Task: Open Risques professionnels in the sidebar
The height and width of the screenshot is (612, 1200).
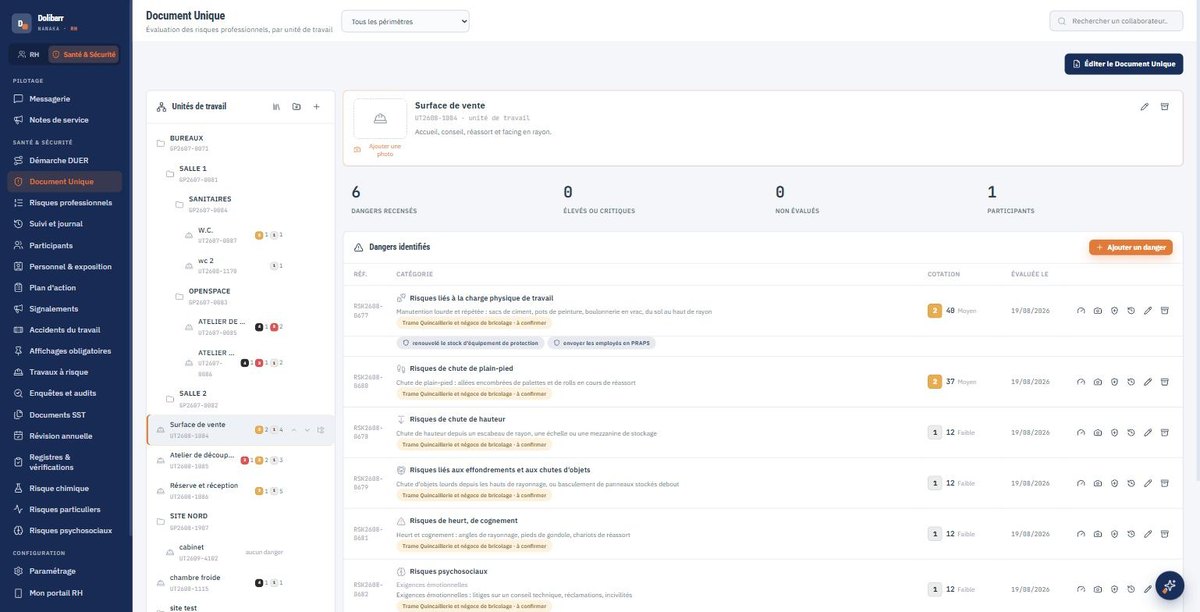Action: click(x=66, y=203)
